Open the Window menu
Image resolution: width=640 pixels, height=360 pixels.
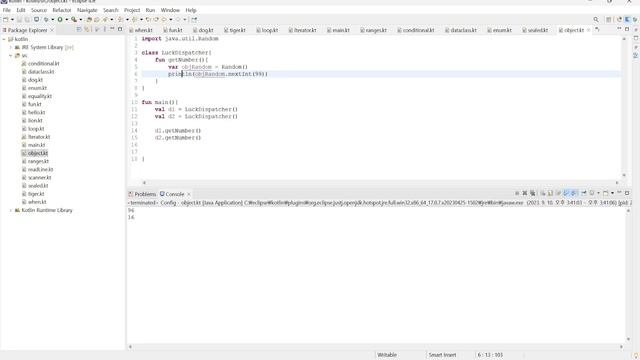170,10
